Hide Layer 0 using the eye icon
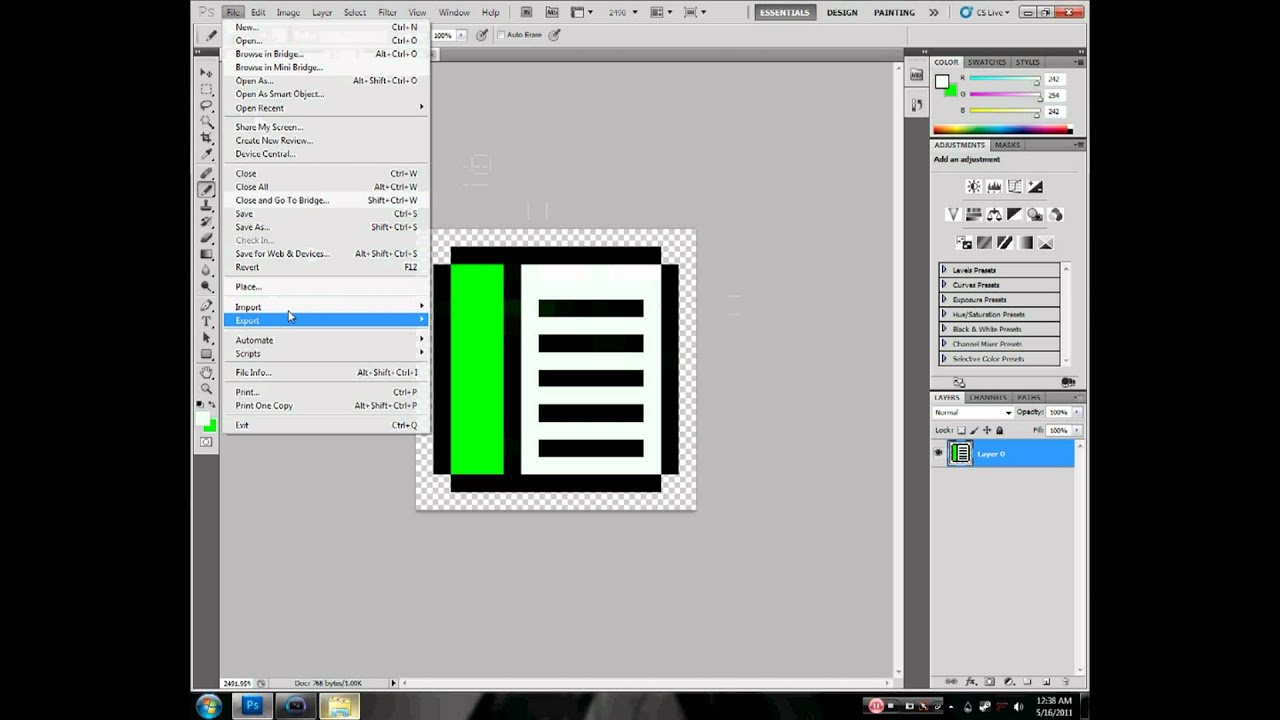 pyautogui.click(x=938, y=454)
